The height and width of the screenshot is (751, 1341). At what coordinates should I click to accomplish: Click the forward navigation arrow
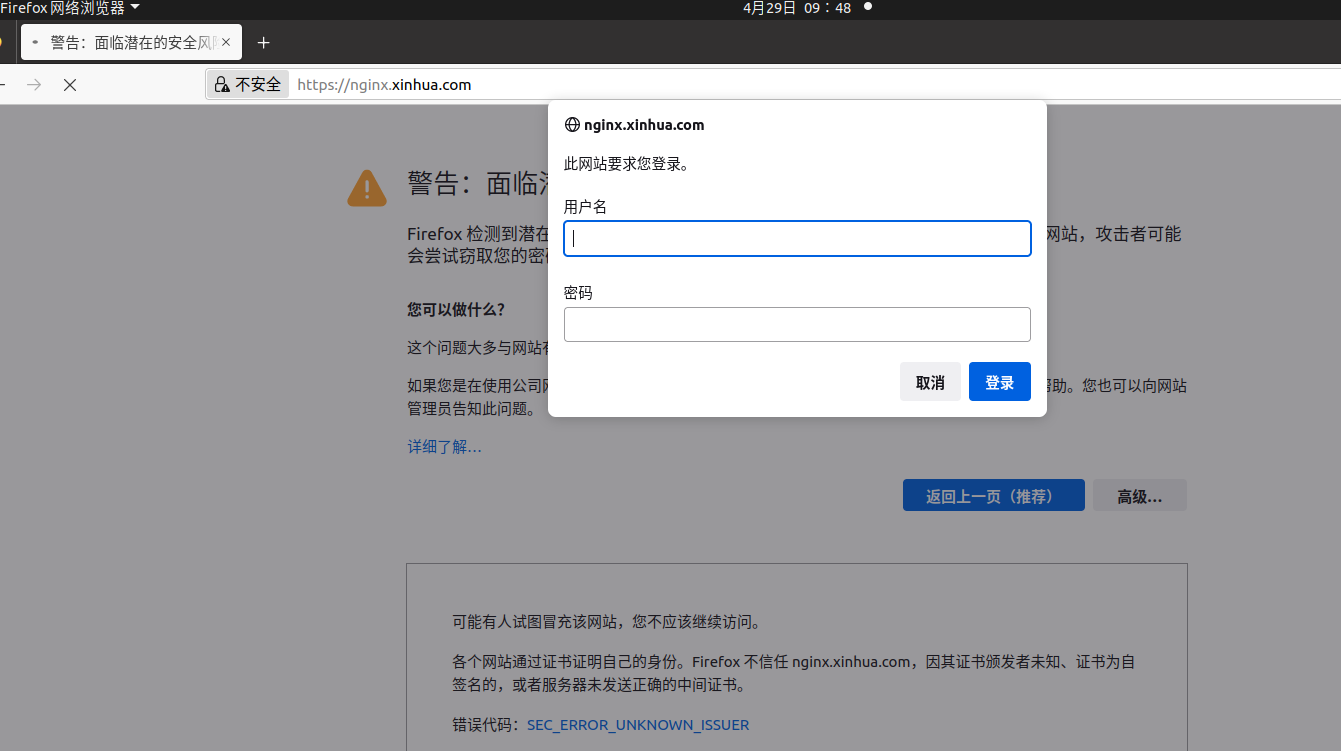click(x=34, y=85)
